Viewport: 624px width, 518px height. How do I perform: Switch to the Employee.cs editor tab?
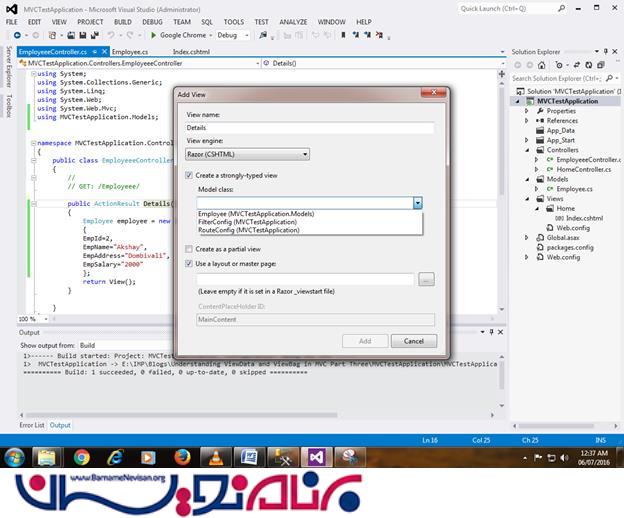130,50
